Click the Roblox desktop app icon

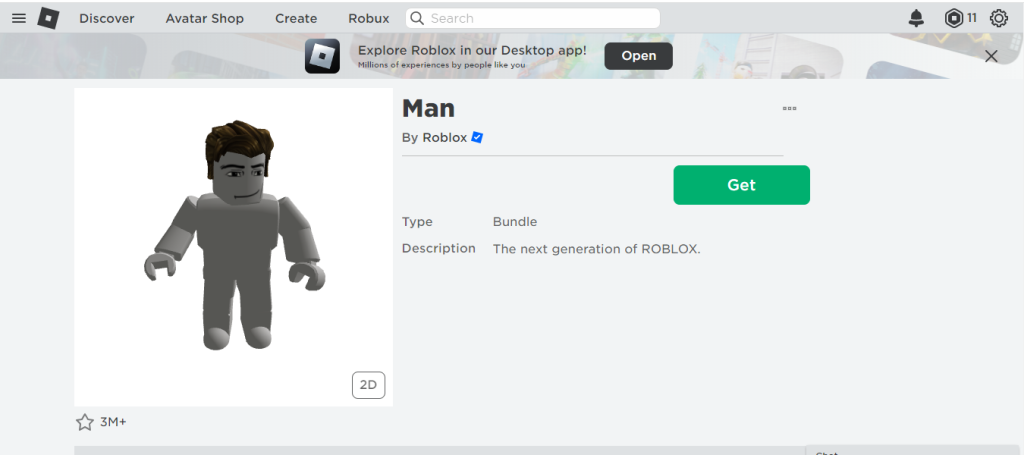tap(323, 56)
